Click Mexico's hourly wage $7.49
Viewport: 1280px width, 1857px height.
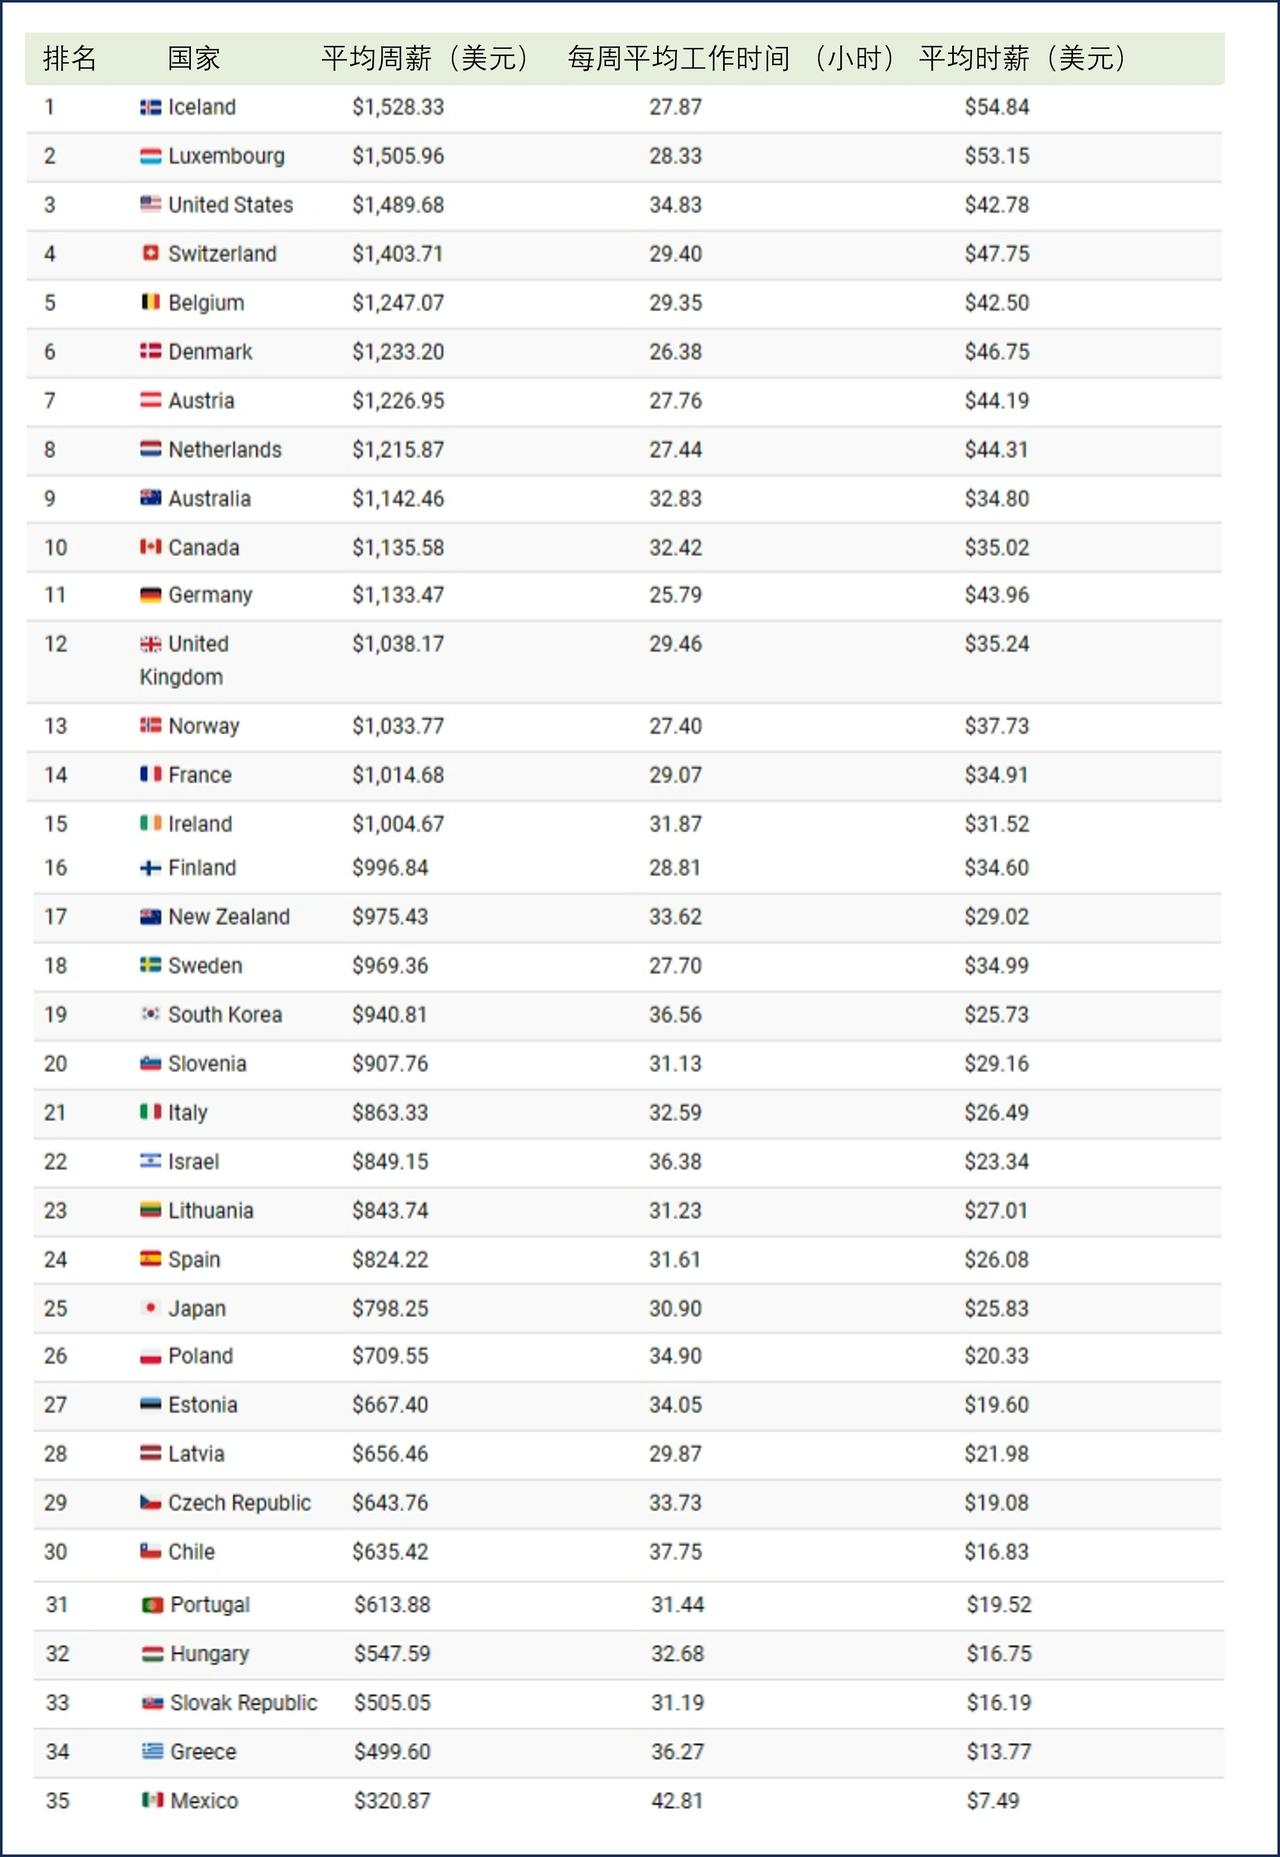coord(993,1800)
